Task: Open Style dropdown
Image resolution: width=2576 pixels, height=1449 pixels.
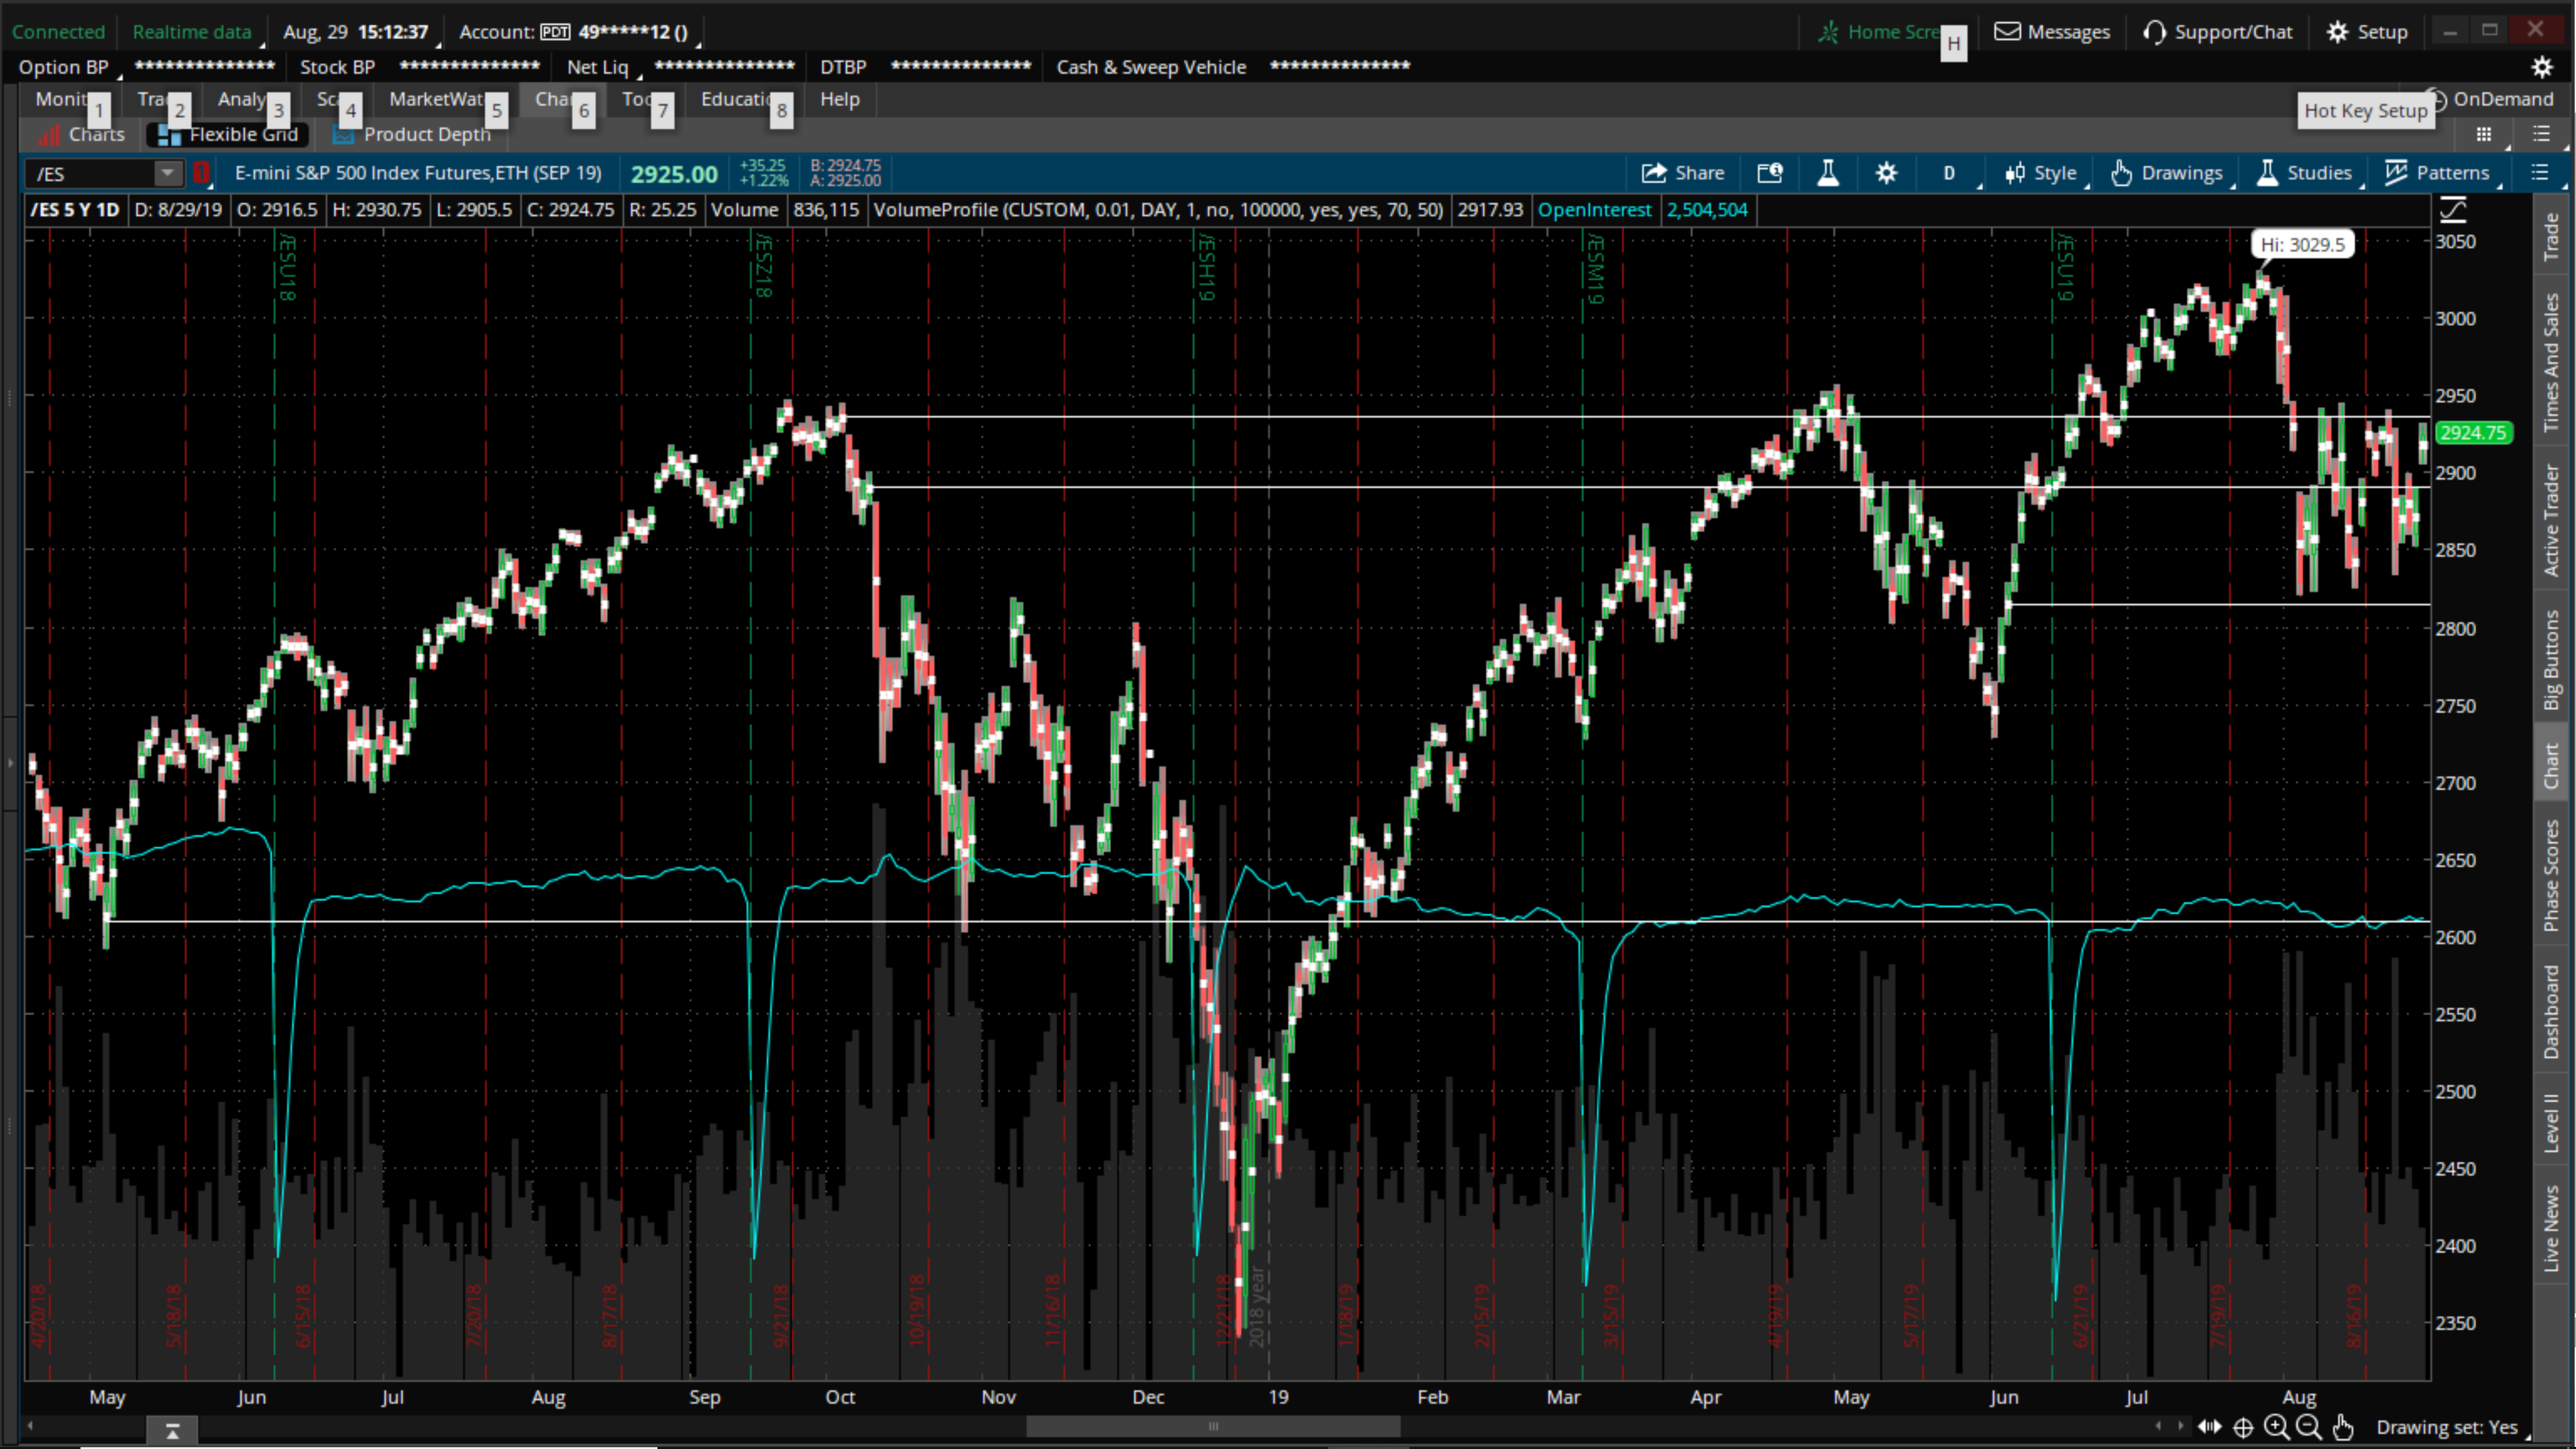Action: click(2042, 173)
